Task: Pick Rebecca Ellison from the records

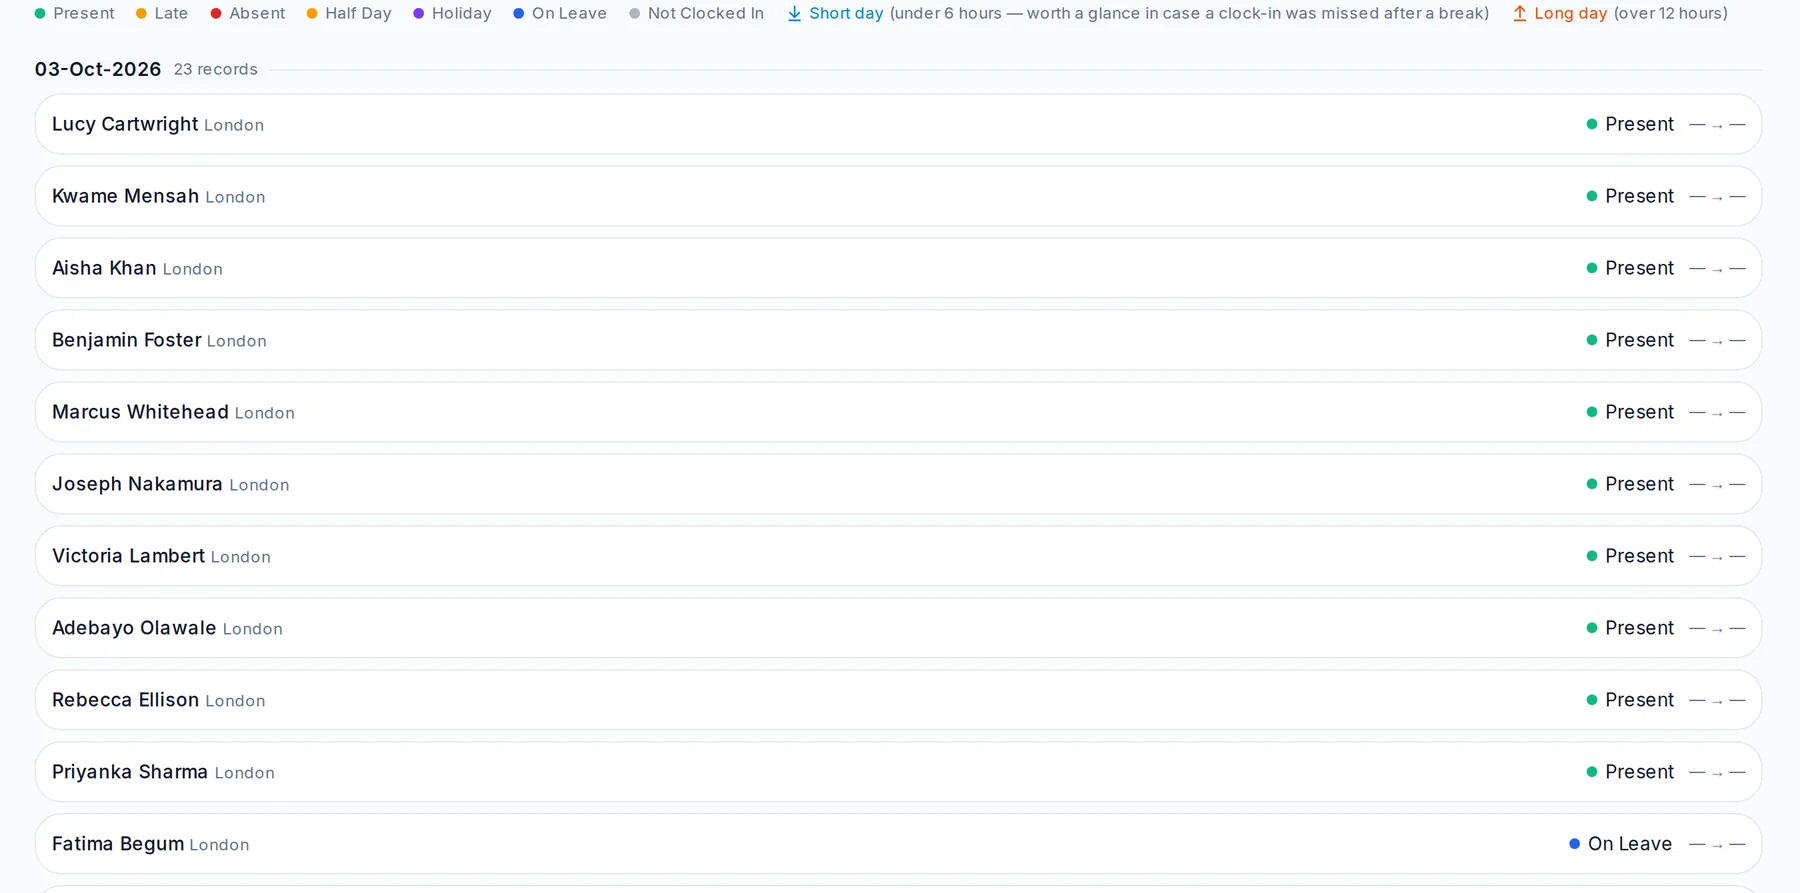Action: (898, 700)
